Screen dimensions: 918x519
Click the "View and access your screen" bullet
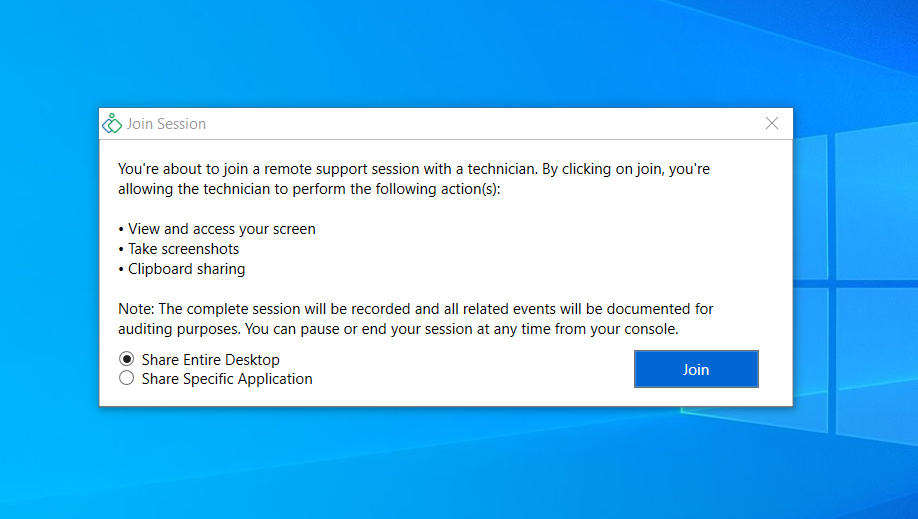click(221, 229)
